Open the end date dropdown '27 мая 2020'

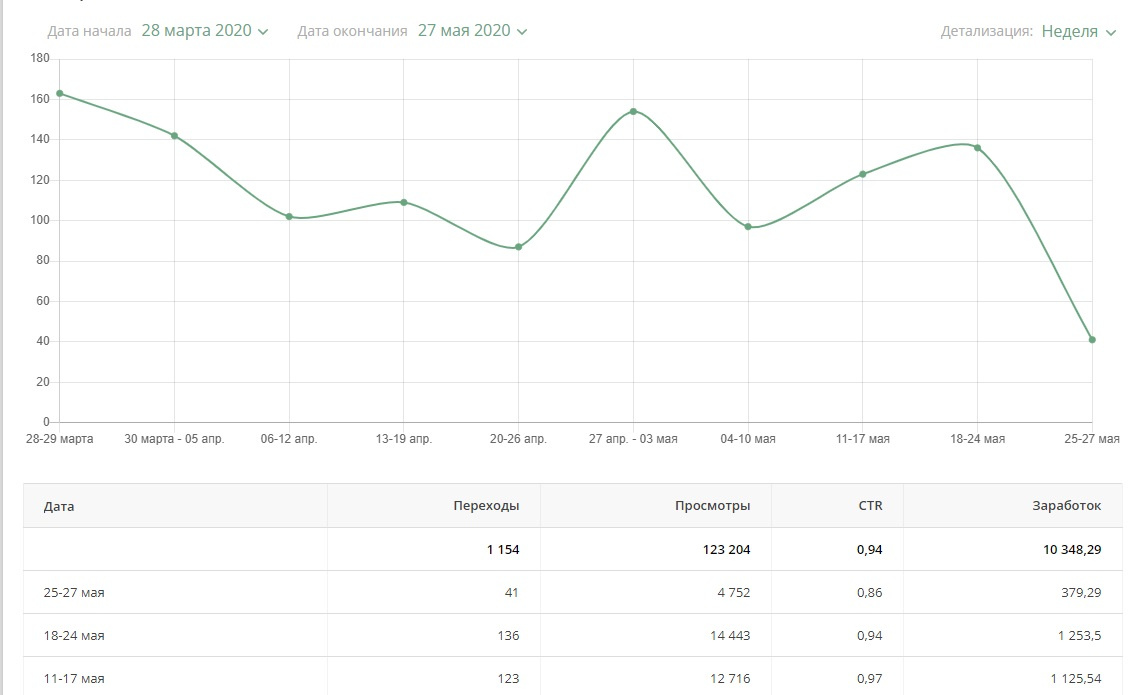(472, 31)
